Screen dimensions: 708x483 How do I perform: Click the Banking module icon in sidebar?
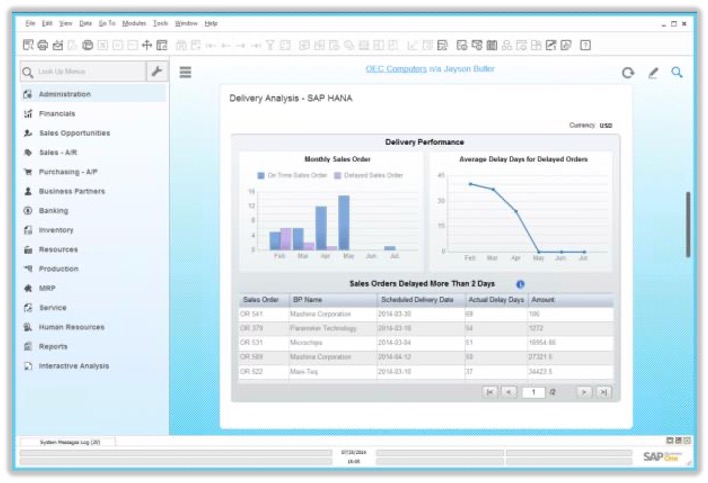[28, 211]
